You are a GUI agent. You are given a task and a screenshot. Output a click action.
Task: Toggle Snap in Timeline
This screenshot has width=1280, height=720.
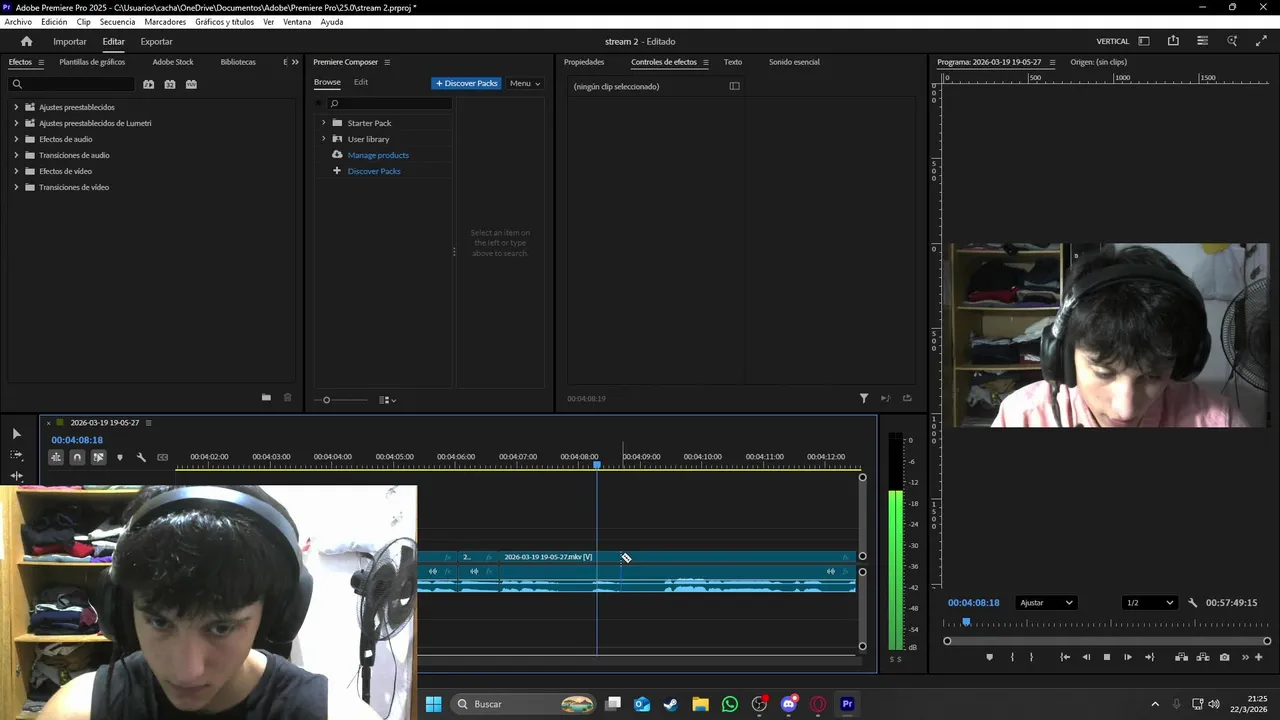click(77, 457)
